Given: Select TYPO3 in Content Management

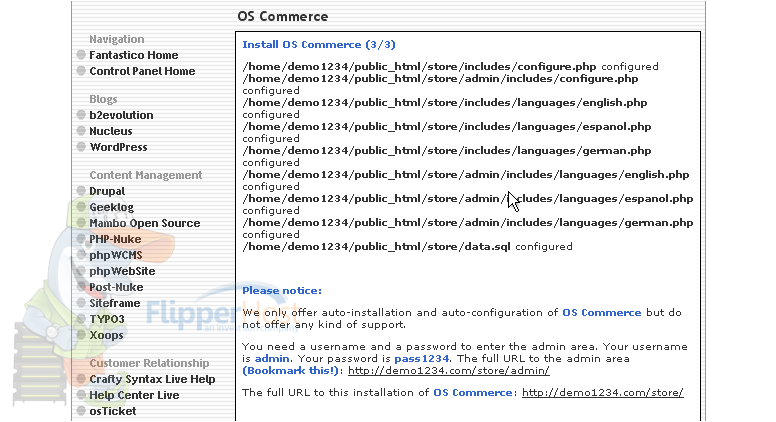Looking at the screenshot, I should [x=107, y=319].
